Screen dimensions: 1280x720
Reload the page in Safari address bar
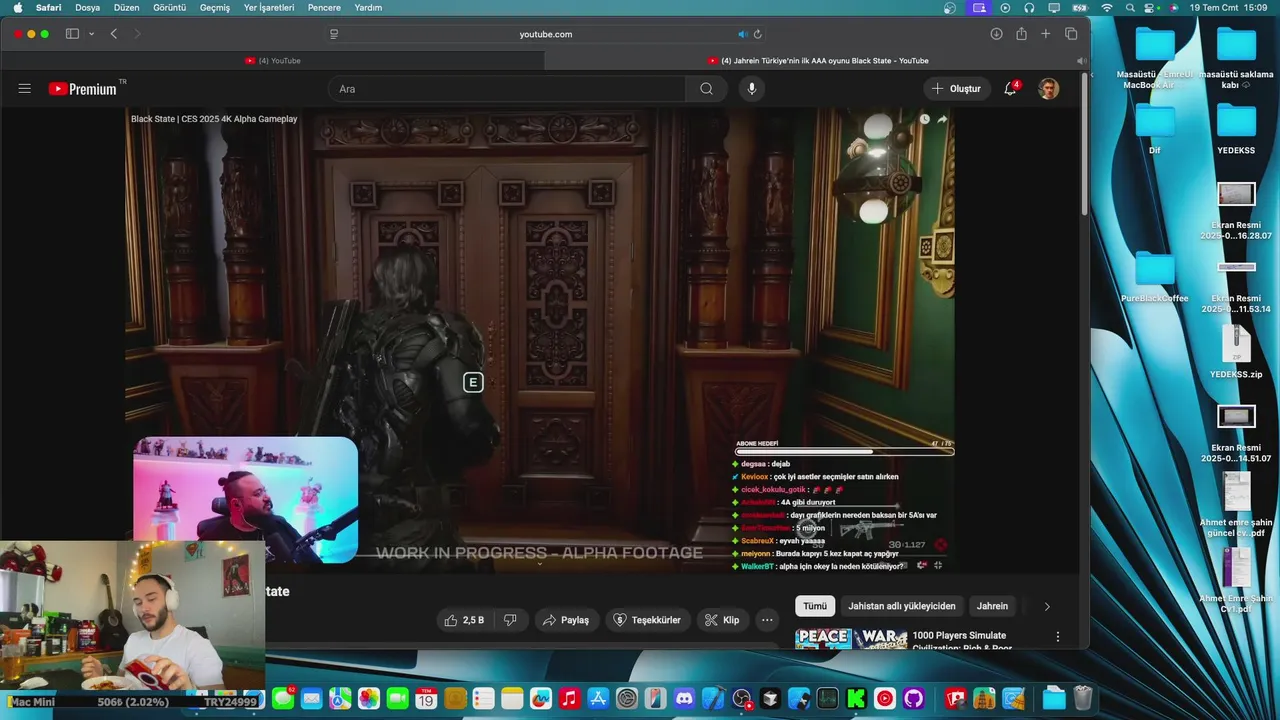coord(757,34)
